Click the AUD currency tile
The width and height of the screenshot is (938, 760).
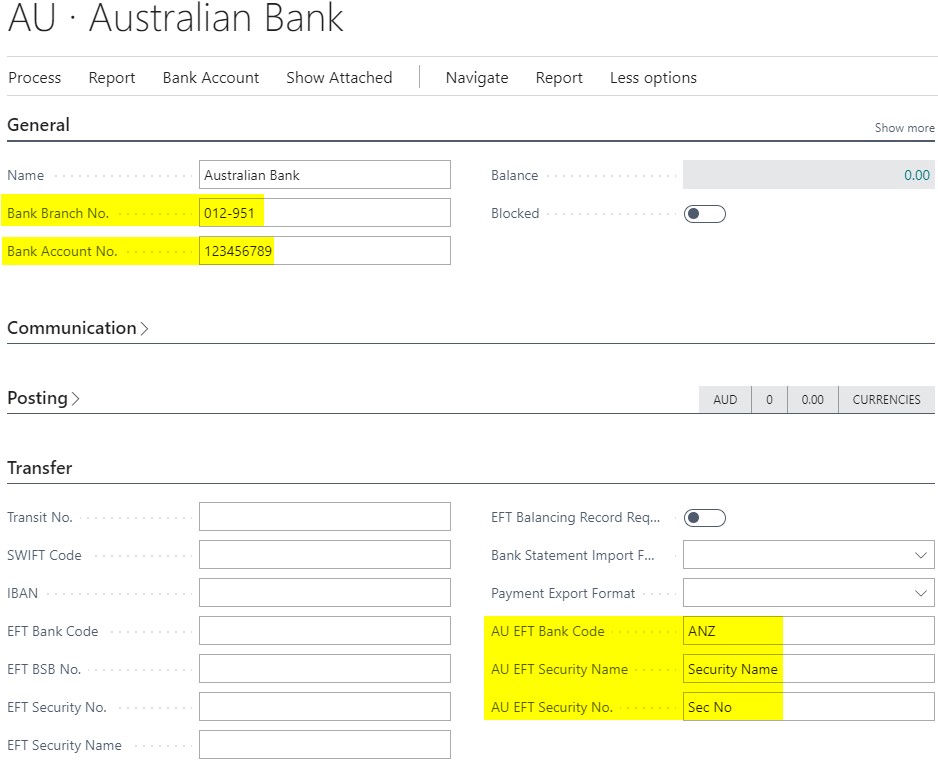click(724, 399)
